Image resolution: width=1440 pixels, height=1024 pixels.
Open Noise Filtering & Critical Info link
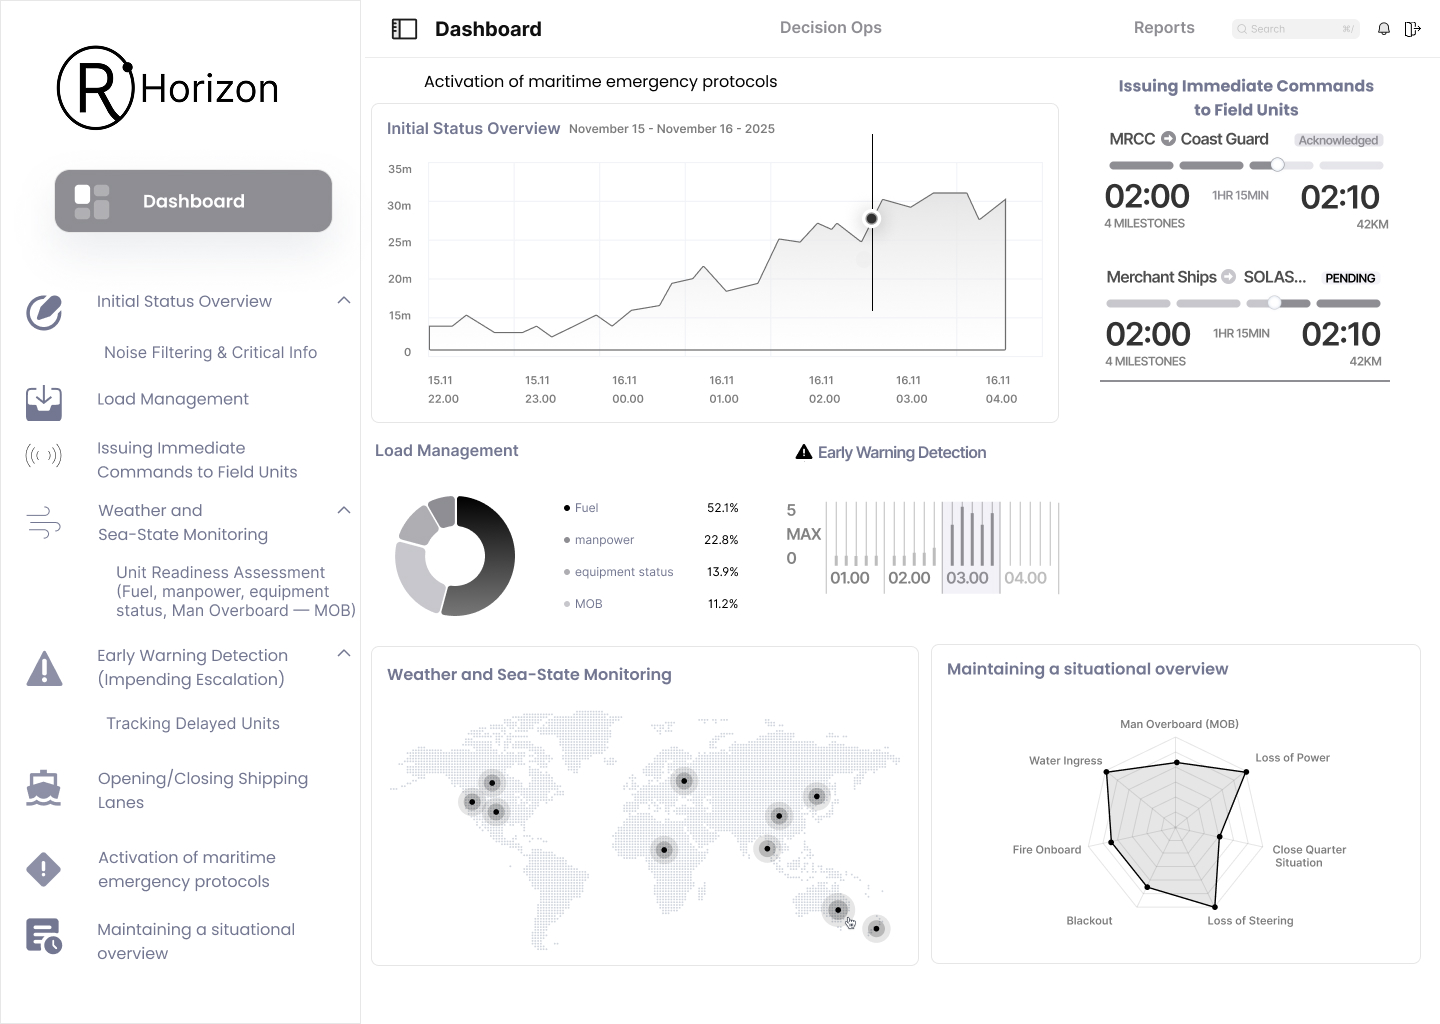(210, 352)
